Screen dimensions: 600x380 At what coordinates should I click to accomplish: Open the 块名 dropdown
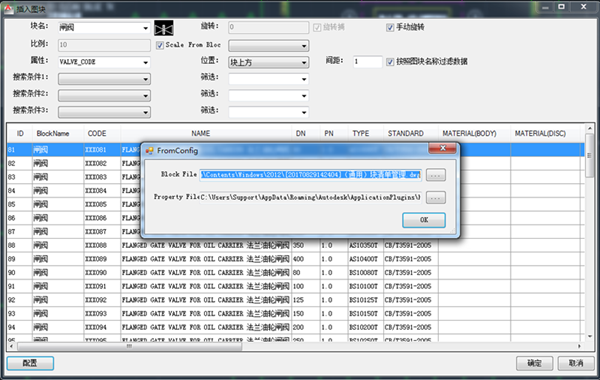coord(145,28)
